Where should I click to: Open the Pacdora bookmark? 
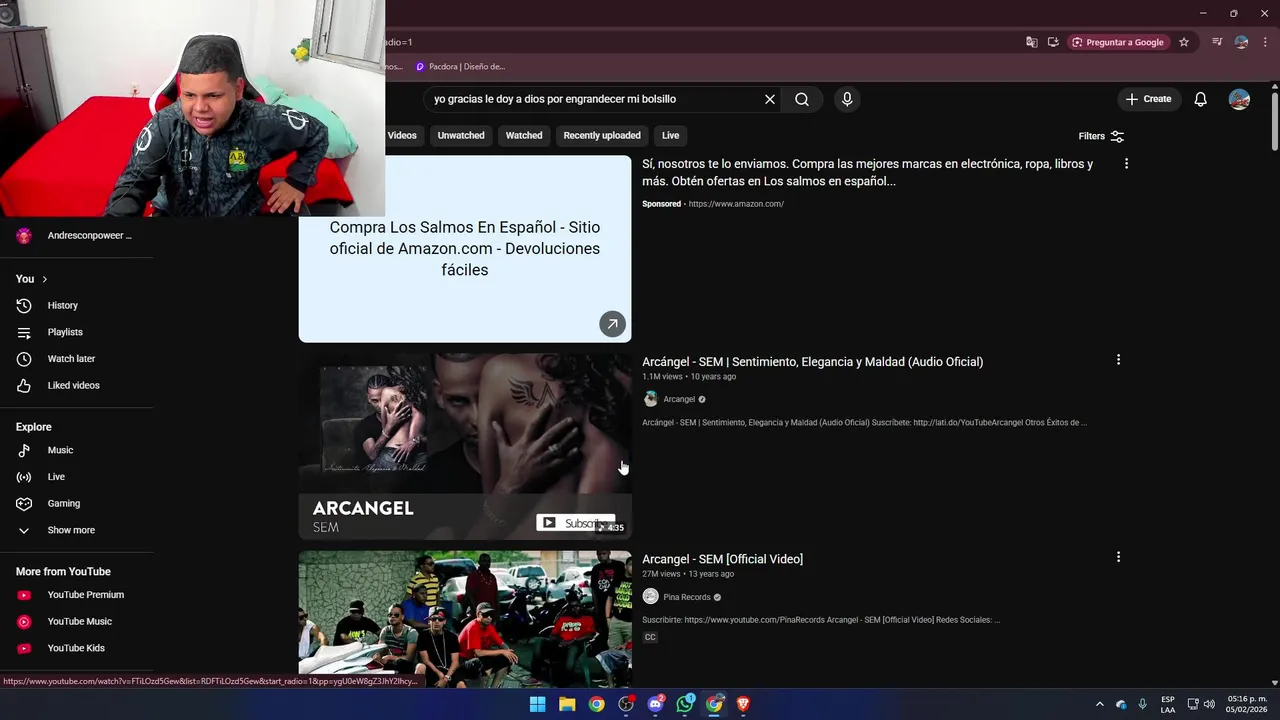pos(460,67)
